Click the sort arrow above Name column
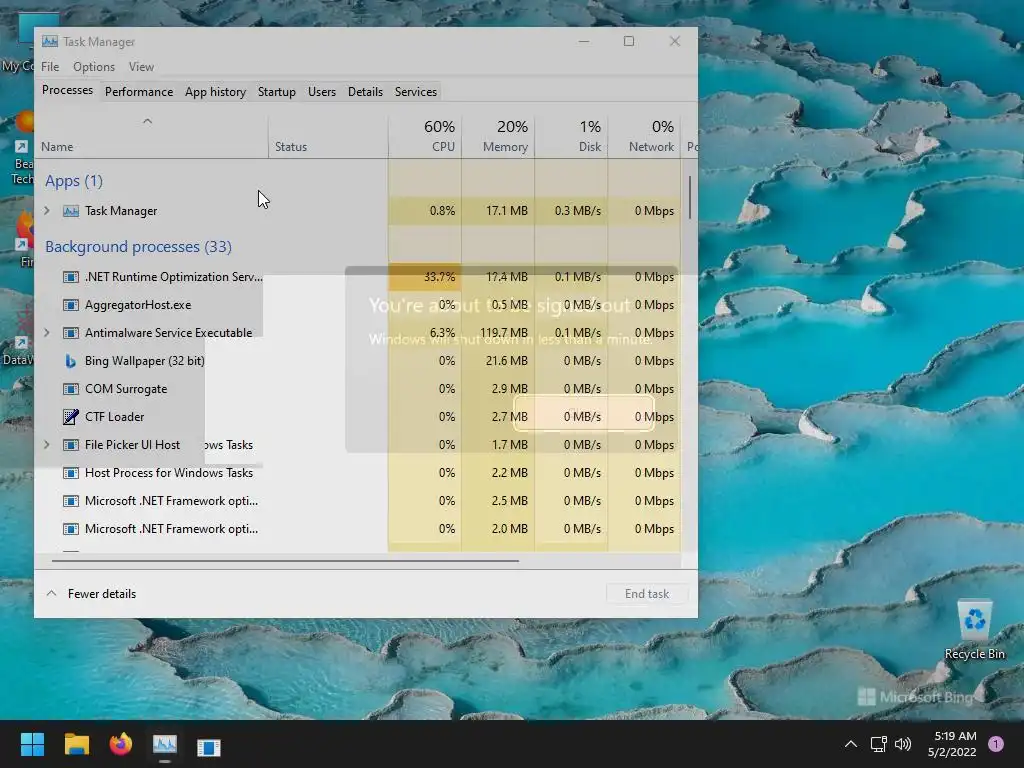 click(x=148, y=121)
